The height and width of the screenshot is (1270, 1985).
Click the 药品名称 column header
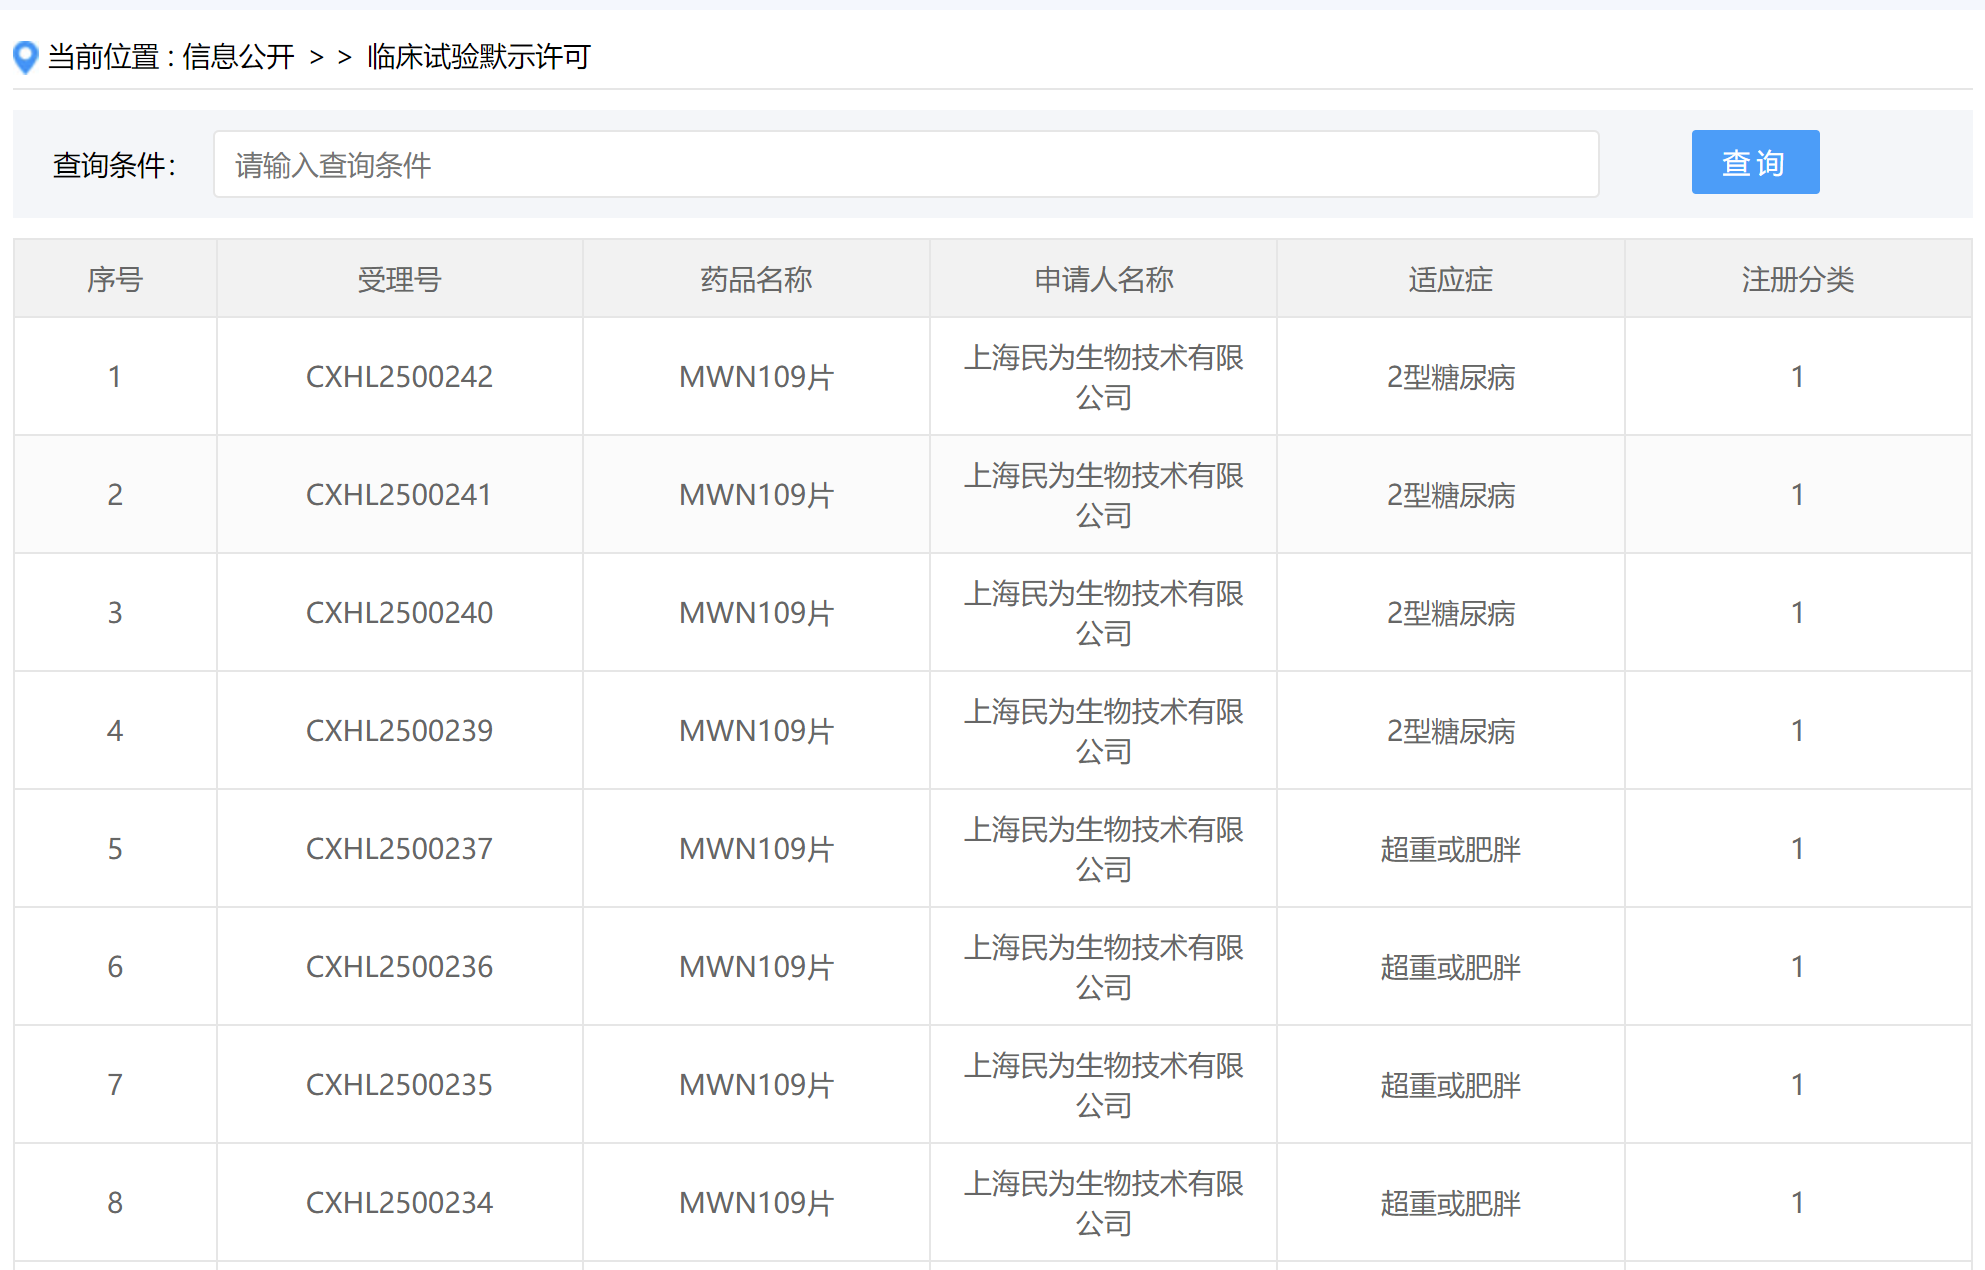[x=756, y=279]
